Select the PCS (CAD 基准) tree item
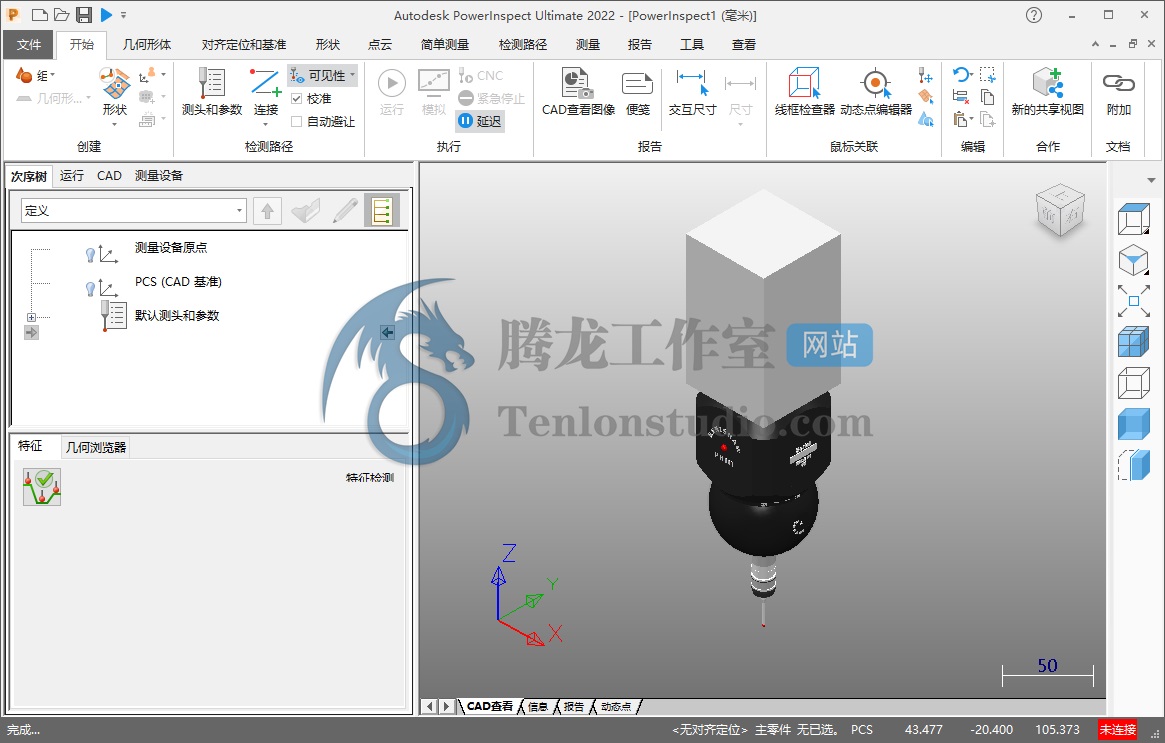 click(x=178, y=282)
